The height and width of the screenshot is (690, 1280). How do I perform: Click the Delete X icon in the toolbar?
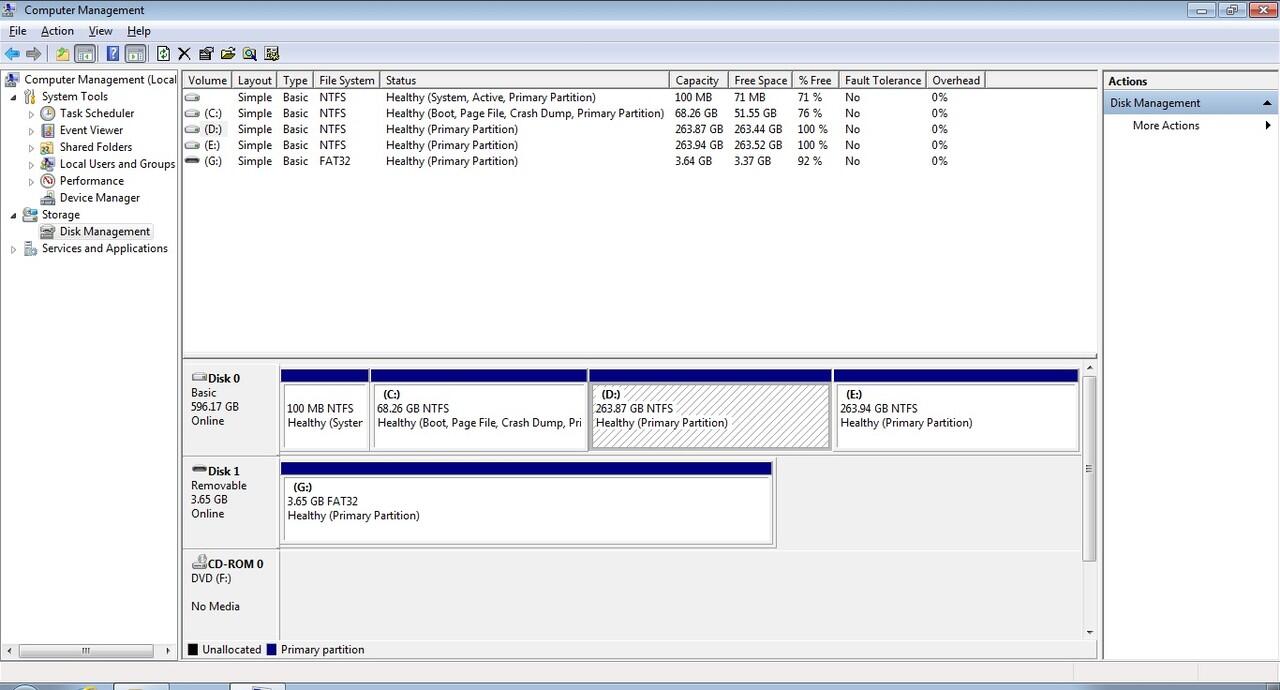pos(184,54)
